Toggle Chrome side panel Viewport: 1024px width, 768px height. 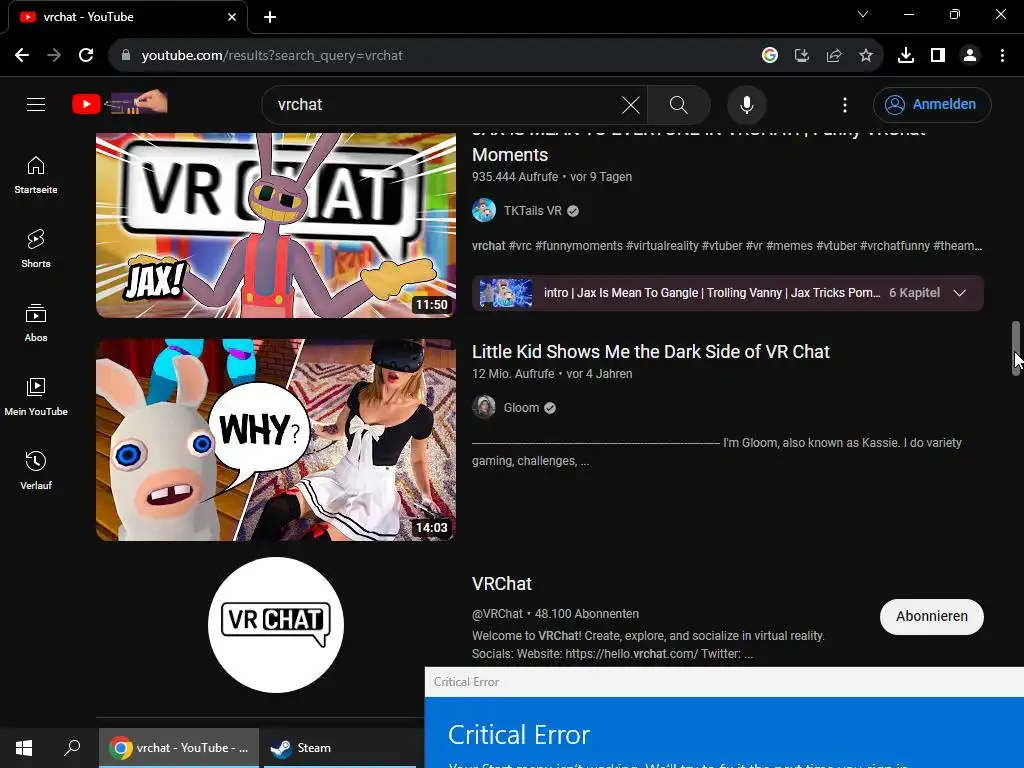point(938,56)
